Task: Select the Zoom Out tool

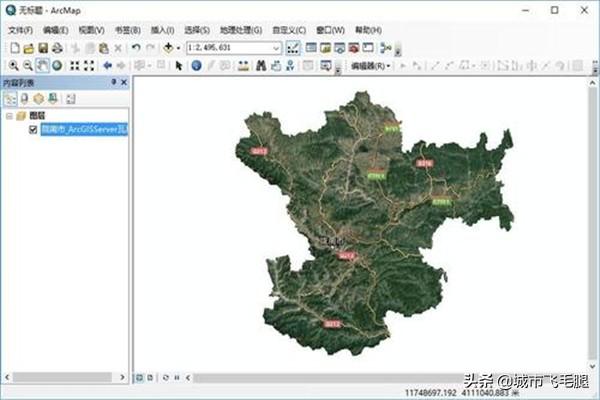Action: pyautogui.click(x=28, y=66)
